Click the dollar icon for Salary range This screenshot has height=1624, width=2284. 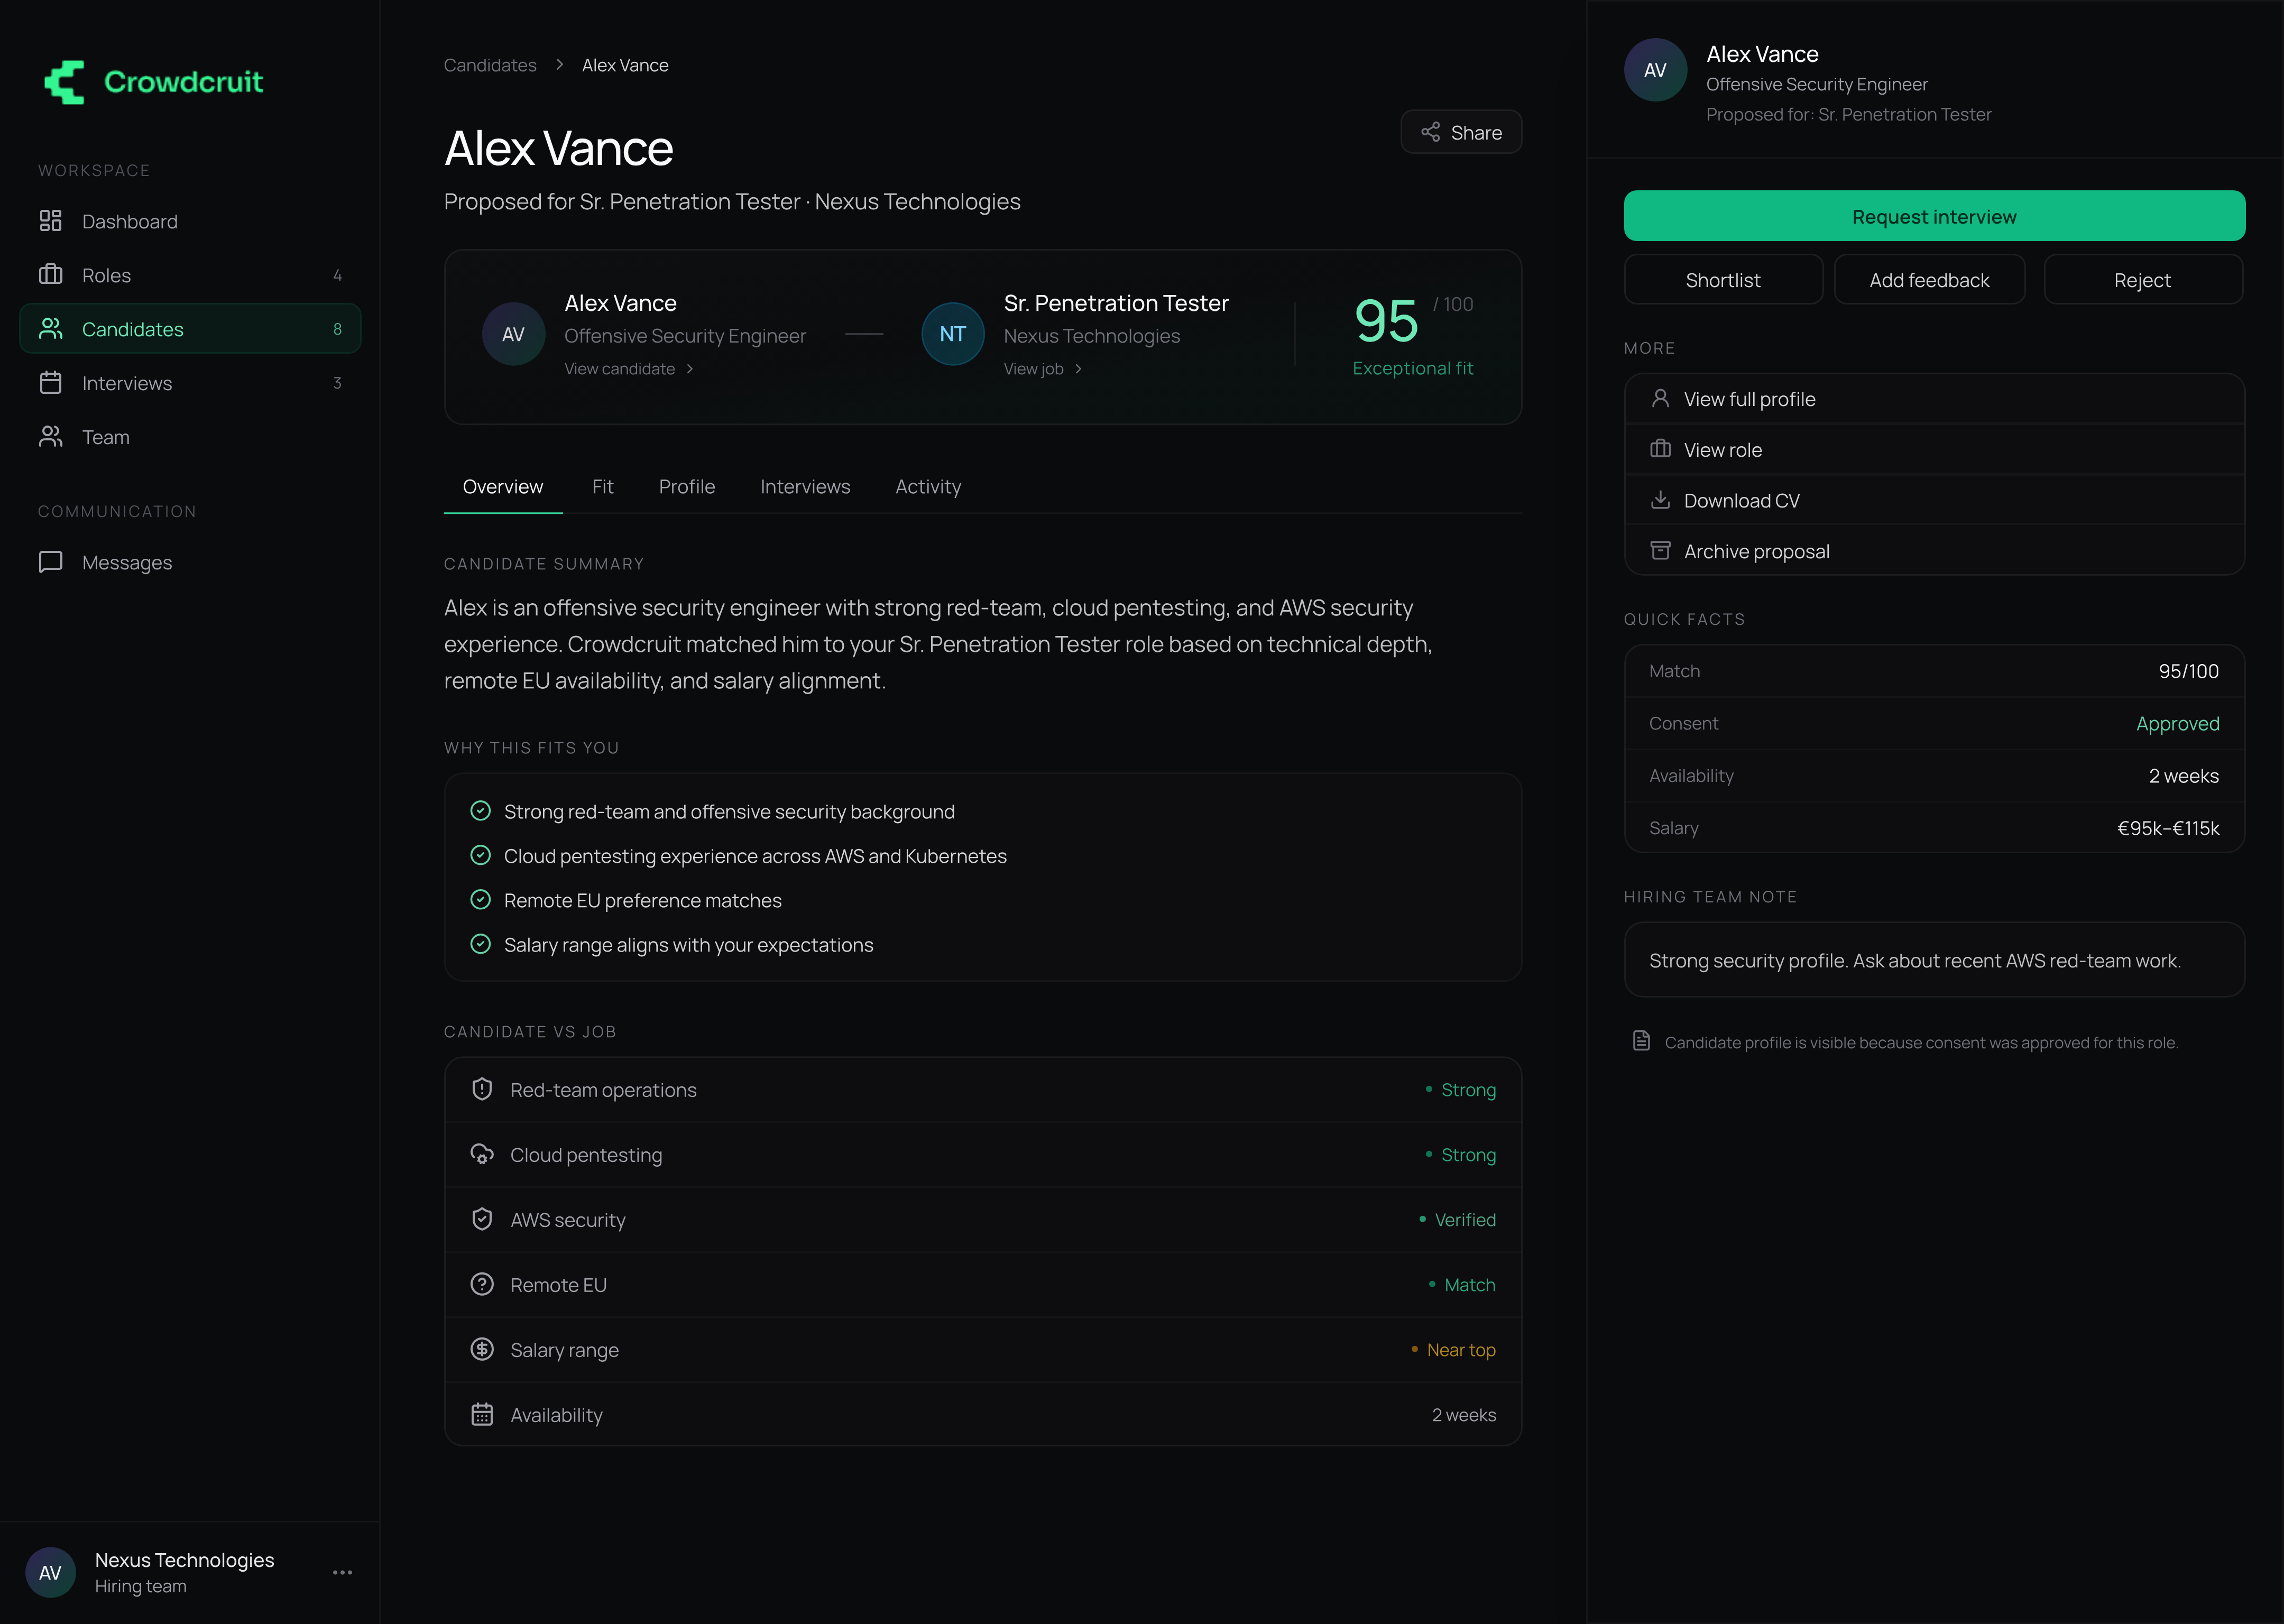click(x=482, y=1349)
